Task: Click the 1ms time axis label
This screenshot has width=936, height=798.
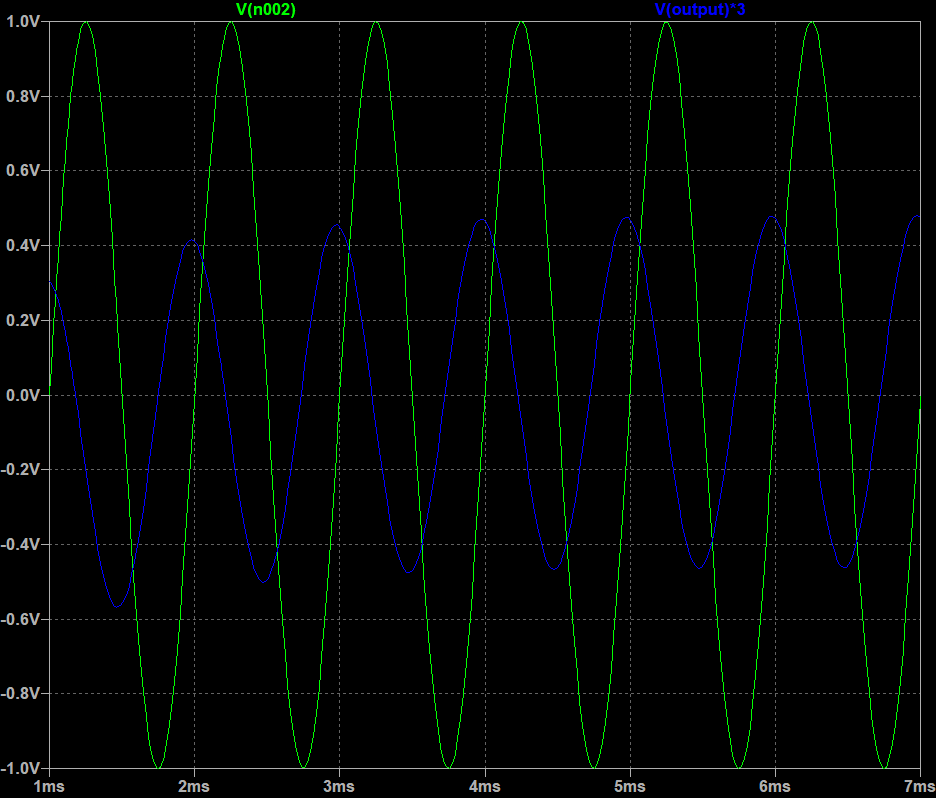Action: pyautogui.click(x=49, y=786)
